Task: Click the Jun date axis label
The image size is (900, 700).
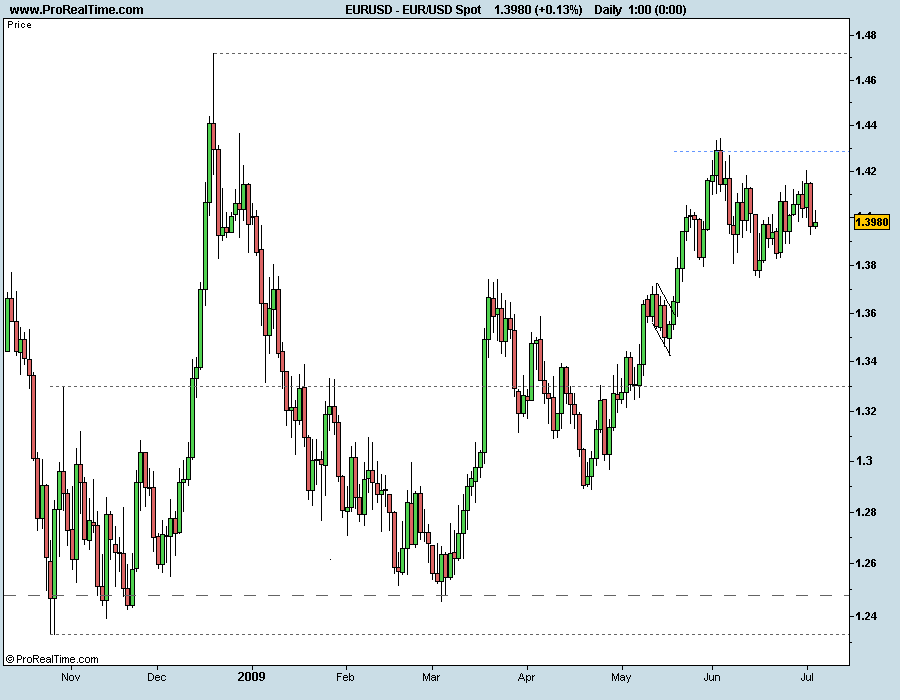Action: pyautogui.click(x=712, y=677)
